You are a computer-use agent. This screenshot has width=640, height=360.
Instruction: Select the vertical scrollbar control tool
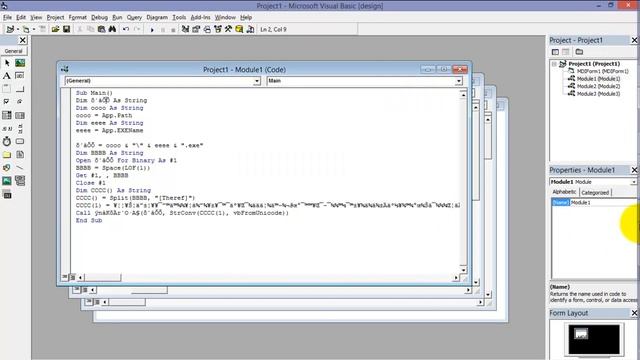coord(20,128)
